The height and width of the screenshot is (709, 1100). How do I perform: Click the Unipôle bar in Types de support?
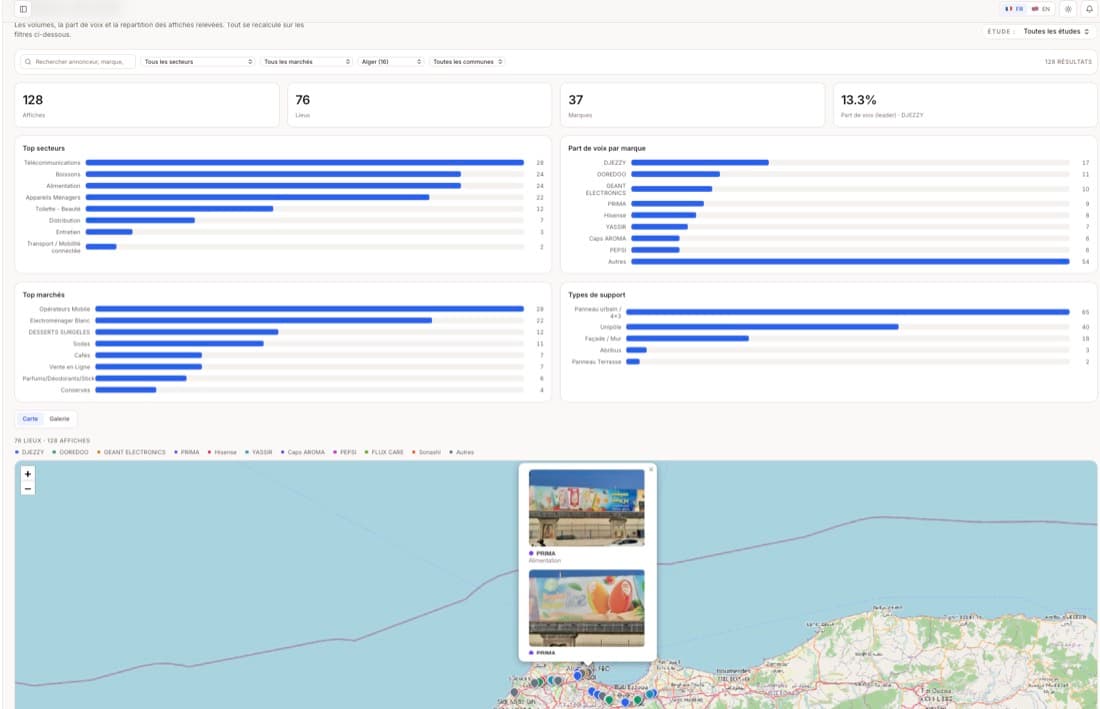(762, 327)
